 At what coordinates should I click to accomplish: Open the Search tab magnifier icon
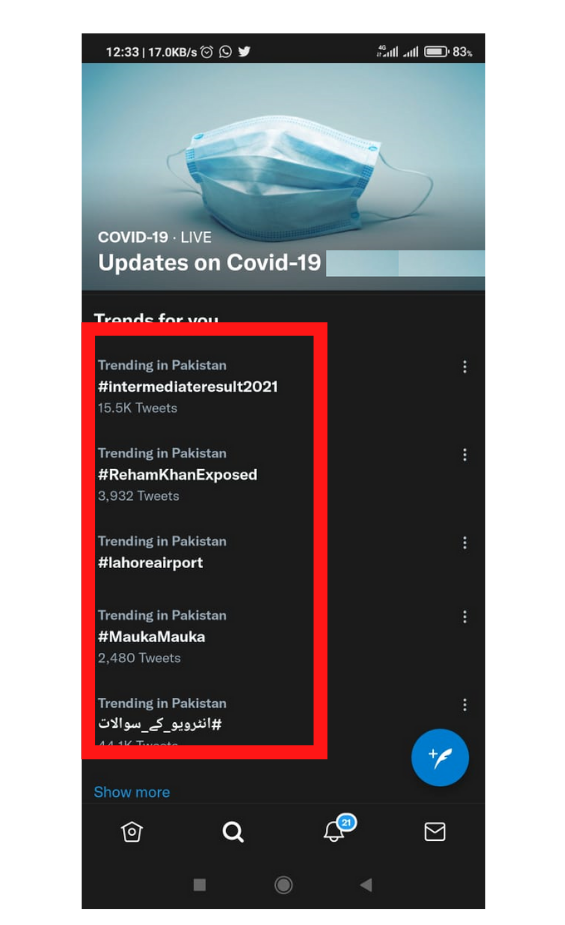[x=233, y=832]
